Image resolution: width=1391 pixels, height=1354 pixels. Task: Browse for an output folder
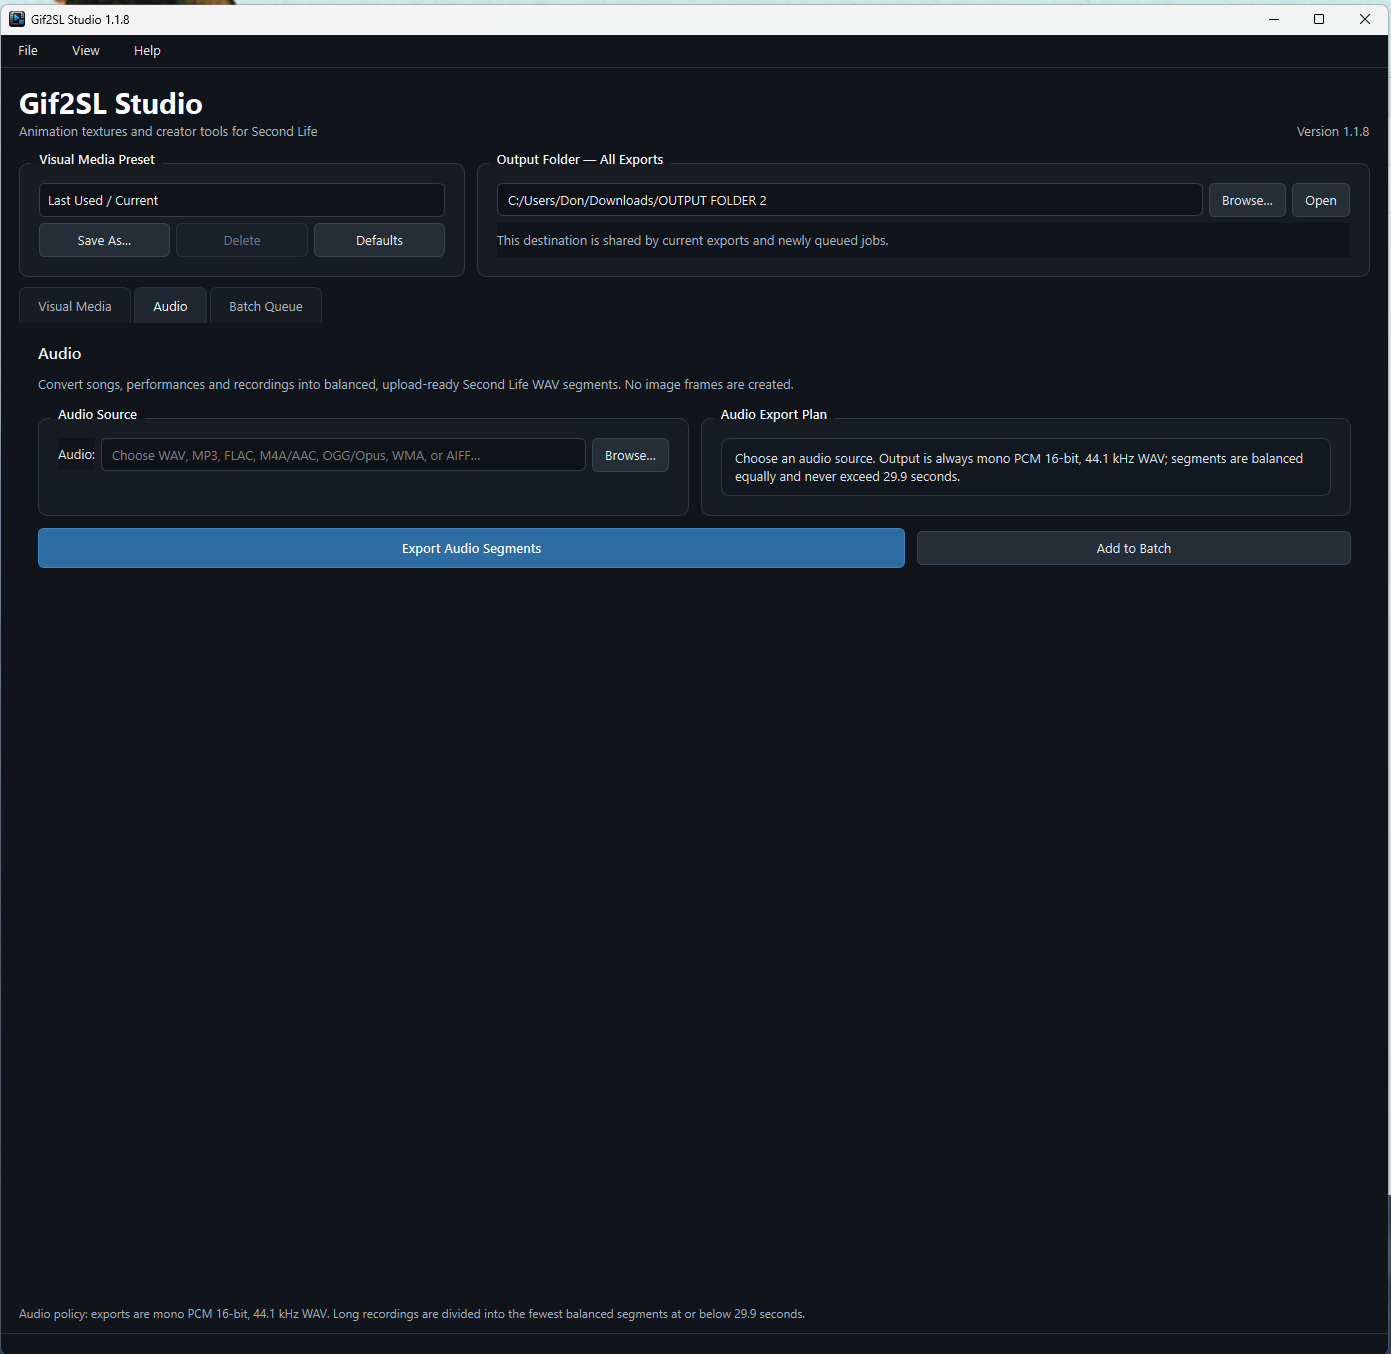point(1247,200)
